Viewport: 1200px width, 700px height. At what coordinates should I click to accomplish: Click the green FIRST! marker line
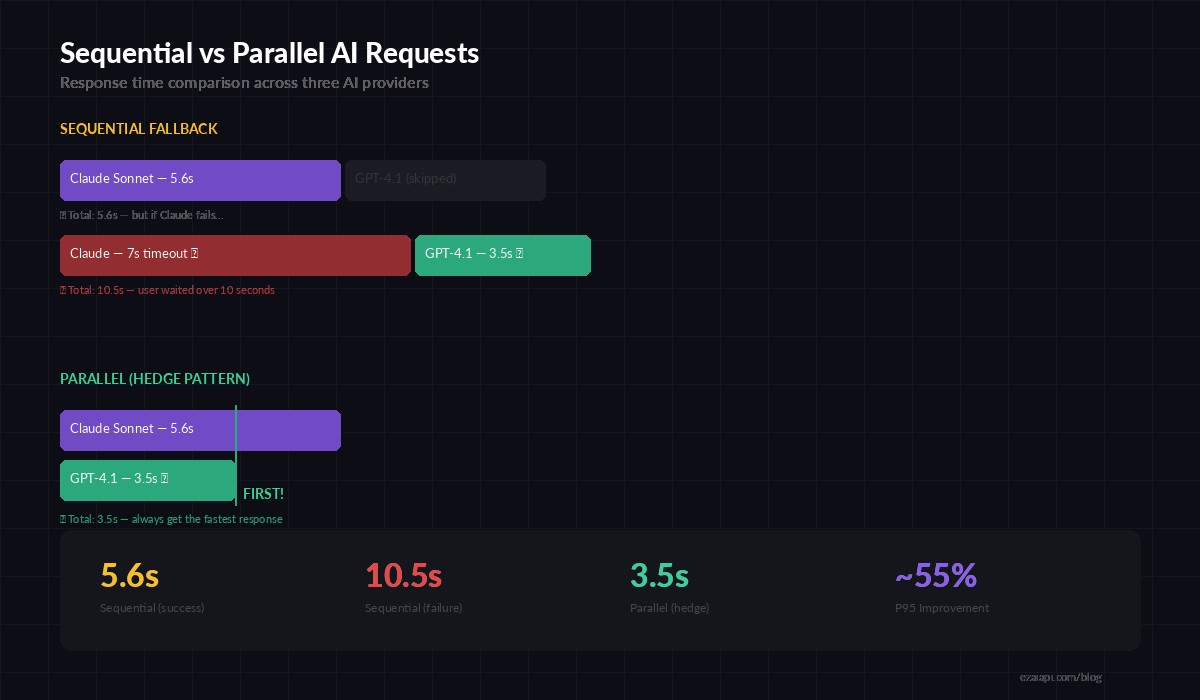236,455
